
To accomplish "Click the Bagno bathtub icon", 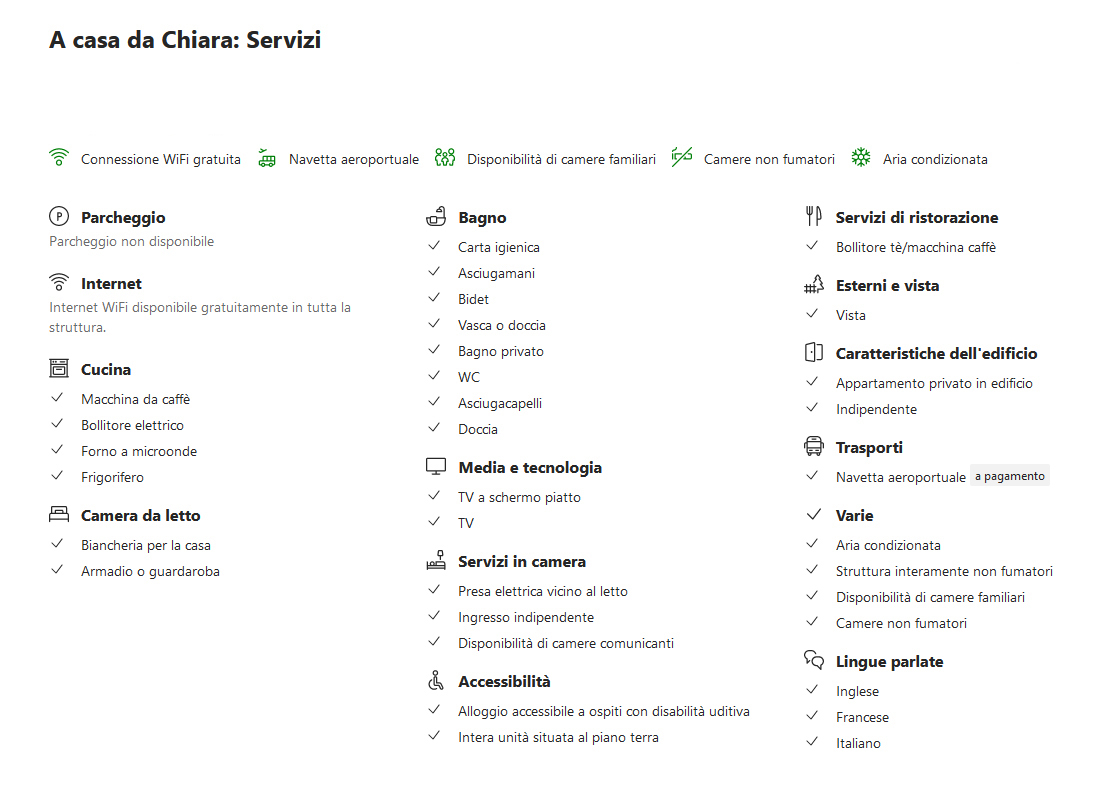I will 436,216.
